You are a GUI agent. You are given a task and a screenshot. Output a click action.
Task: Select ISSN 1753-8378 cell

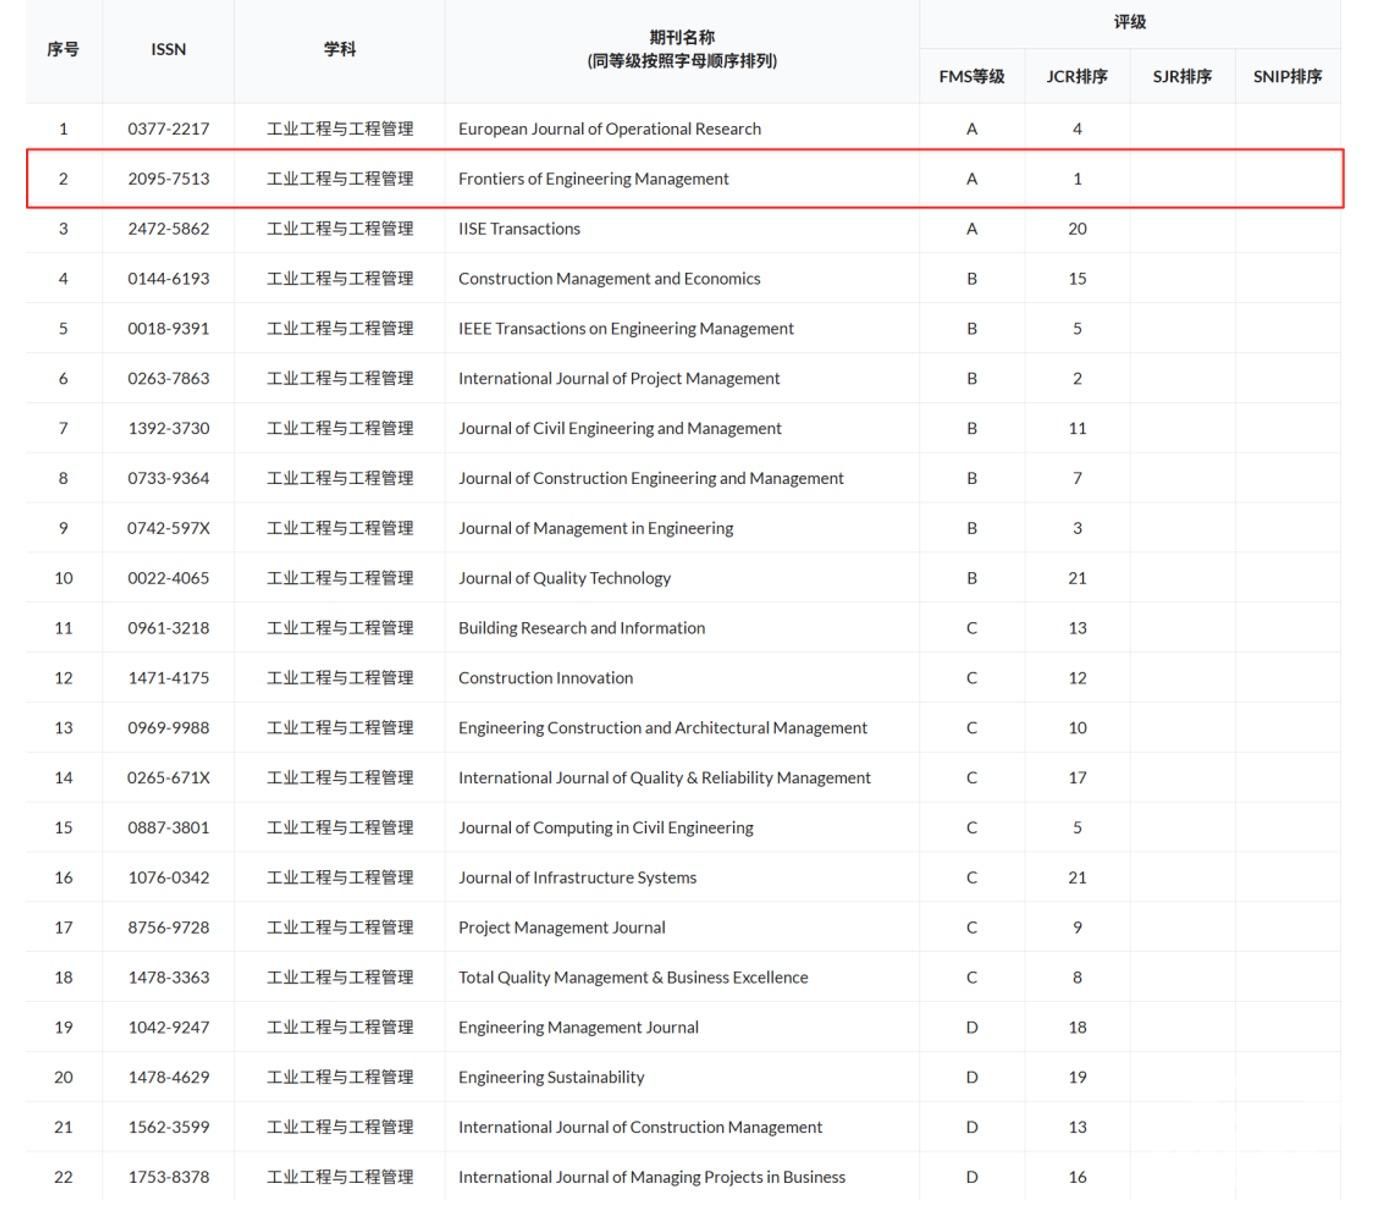point(168,1177)
